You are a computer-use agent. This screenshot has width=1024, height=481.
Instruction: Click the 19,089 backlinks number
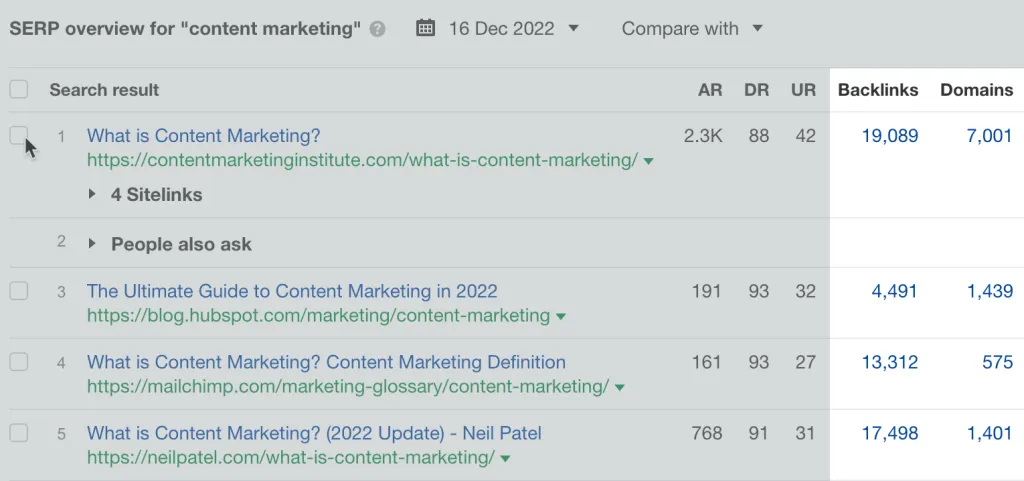(889, 136)
